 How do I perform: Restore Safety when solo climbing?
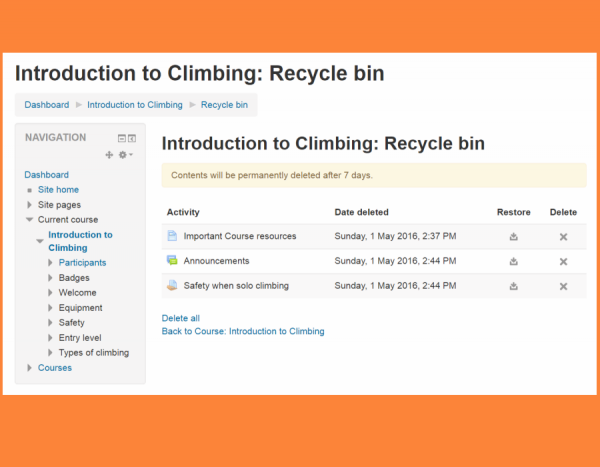click(x=513, y=286)
